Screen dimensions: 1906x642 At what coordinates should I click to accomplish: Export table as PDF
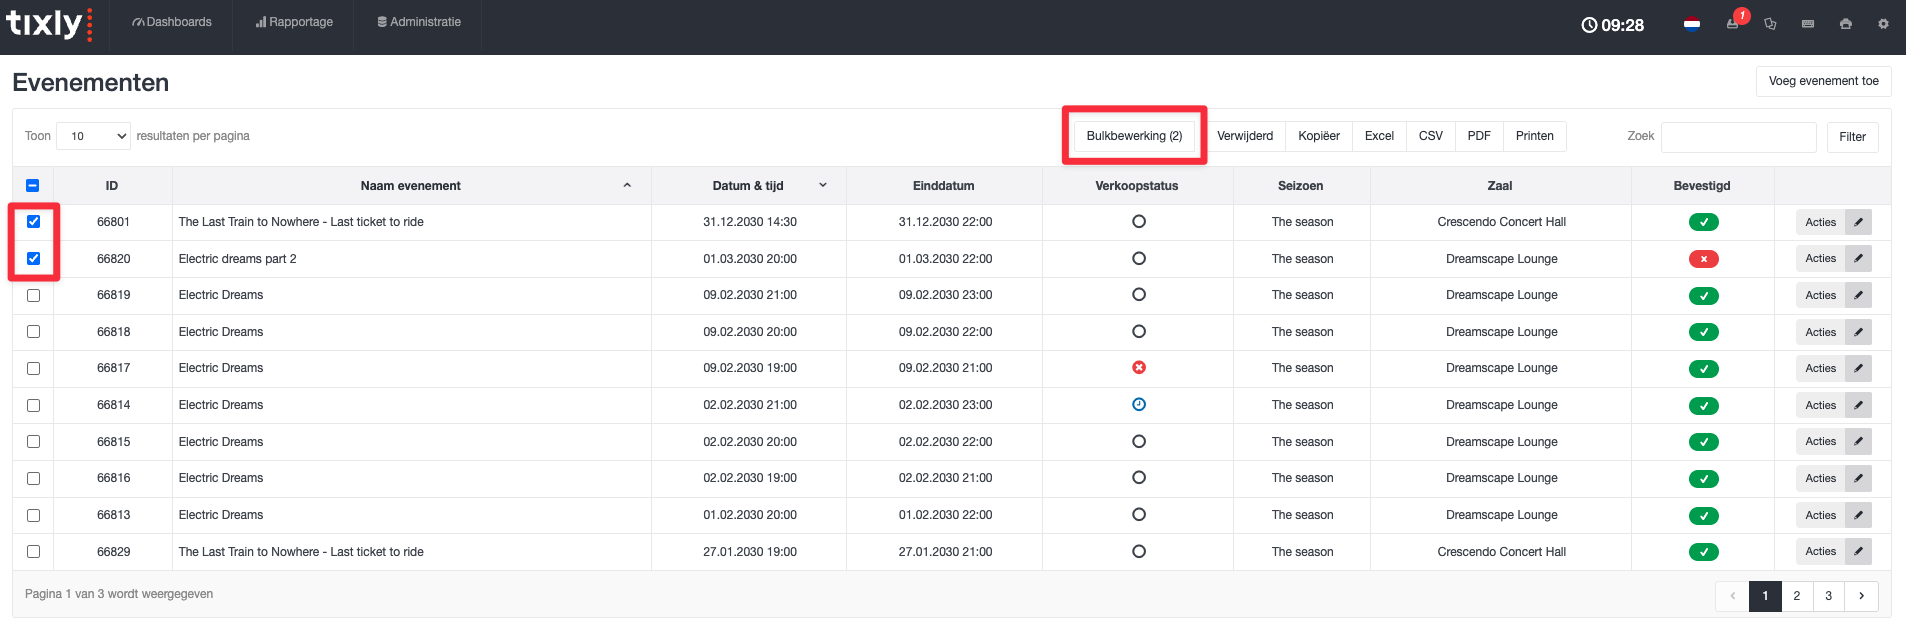coord(1479,136)
